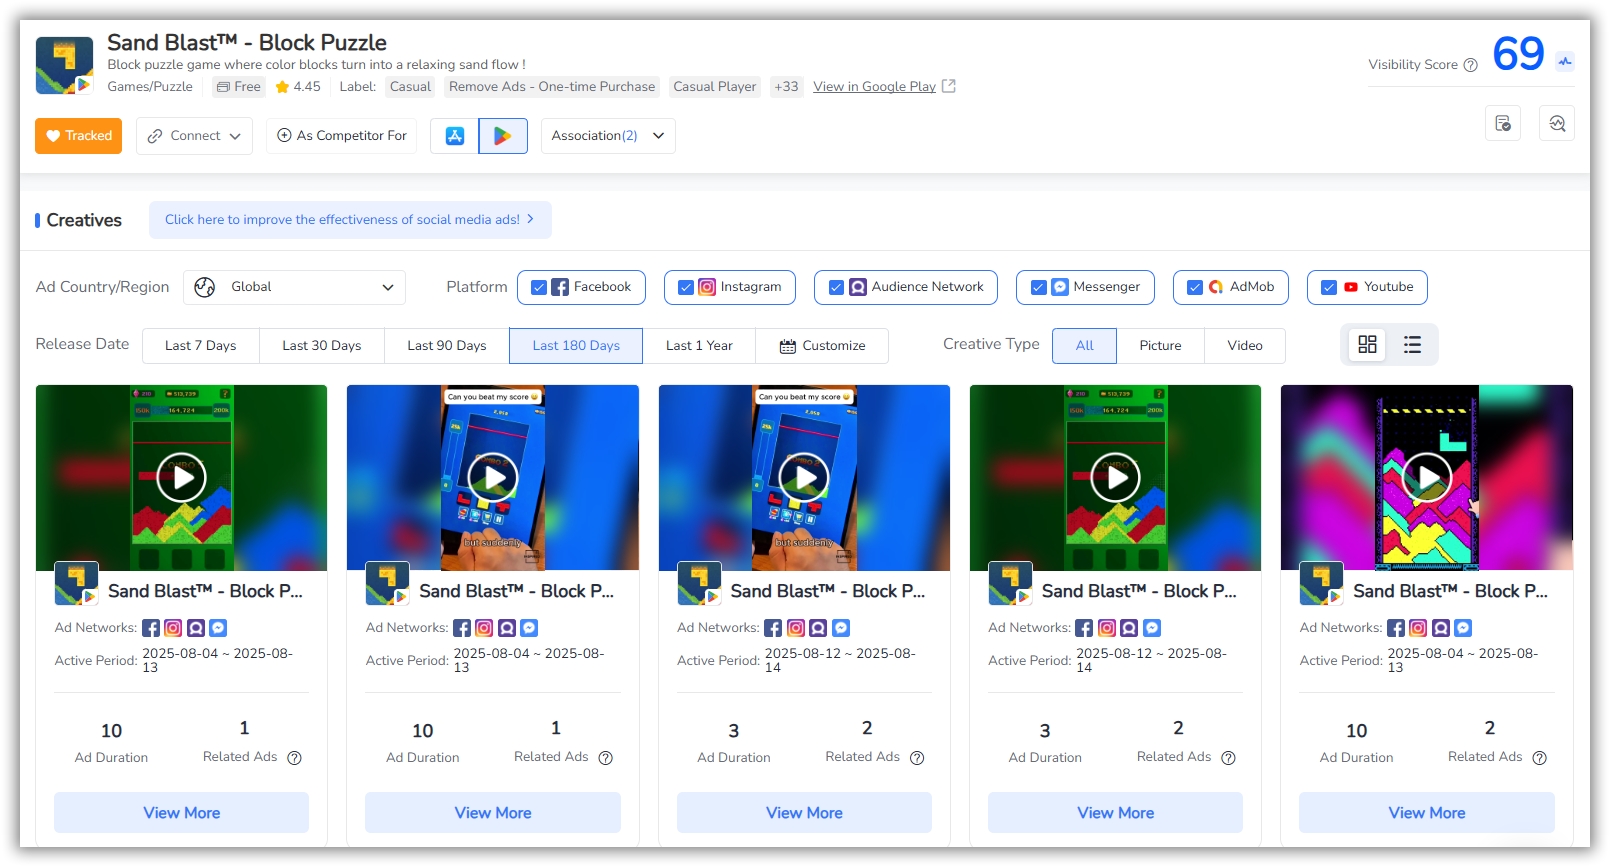Uncheck the Youtube platform checkbox

coord(1329,287)
